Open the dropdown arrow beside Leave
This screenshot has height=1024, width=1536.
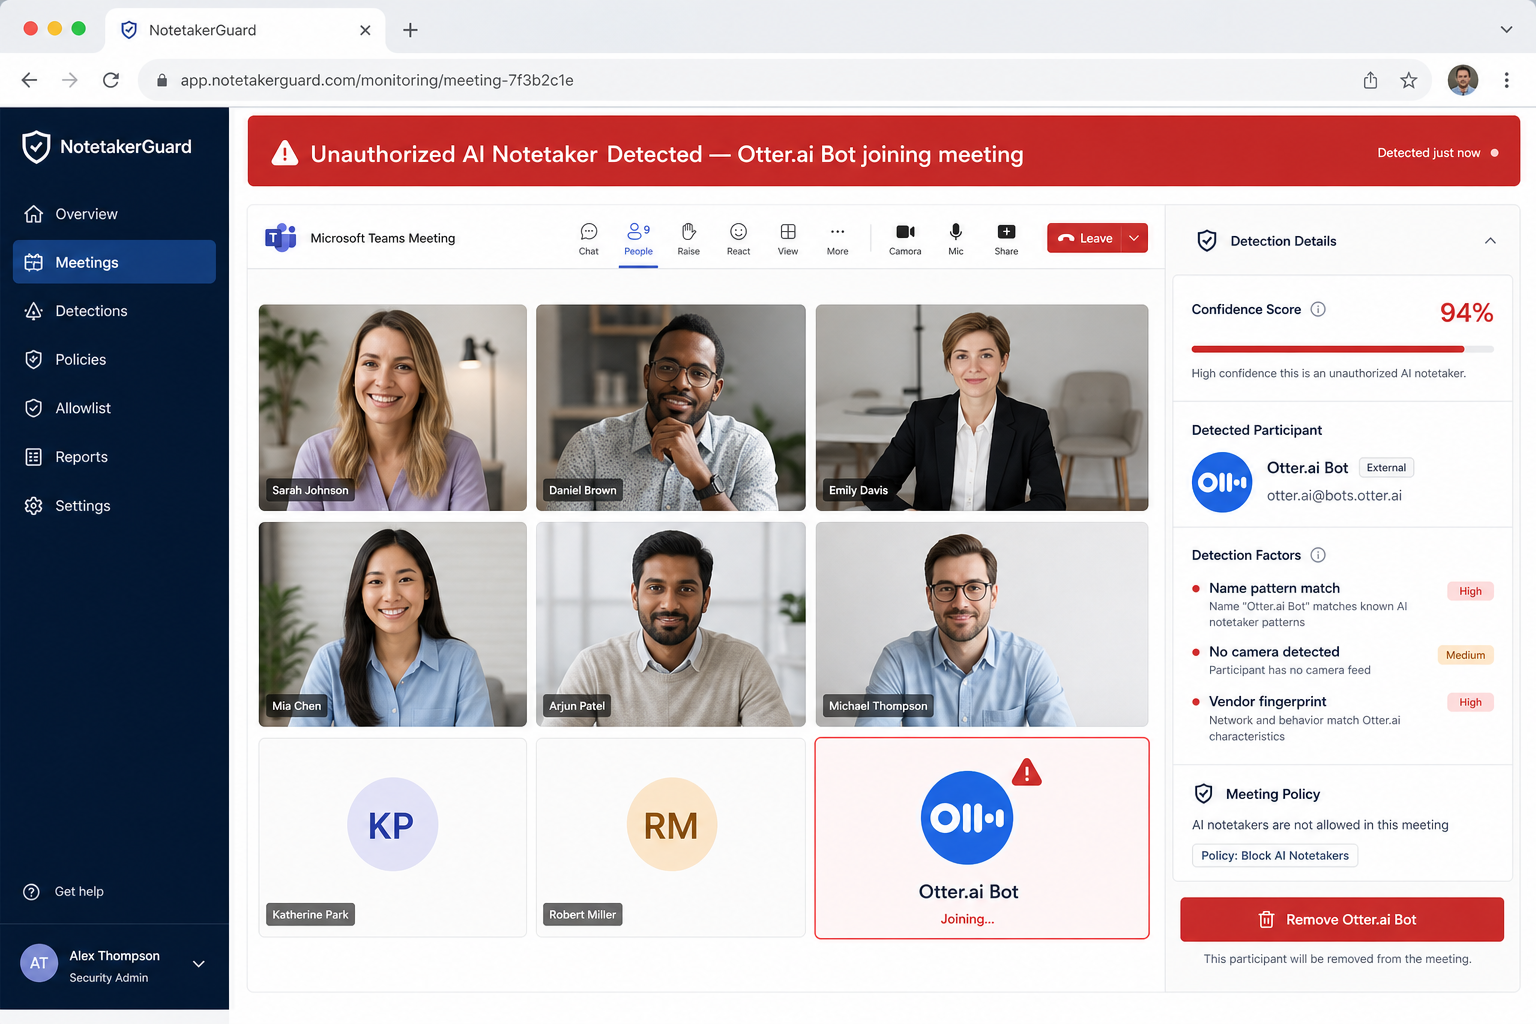[x=1134, y=238]
